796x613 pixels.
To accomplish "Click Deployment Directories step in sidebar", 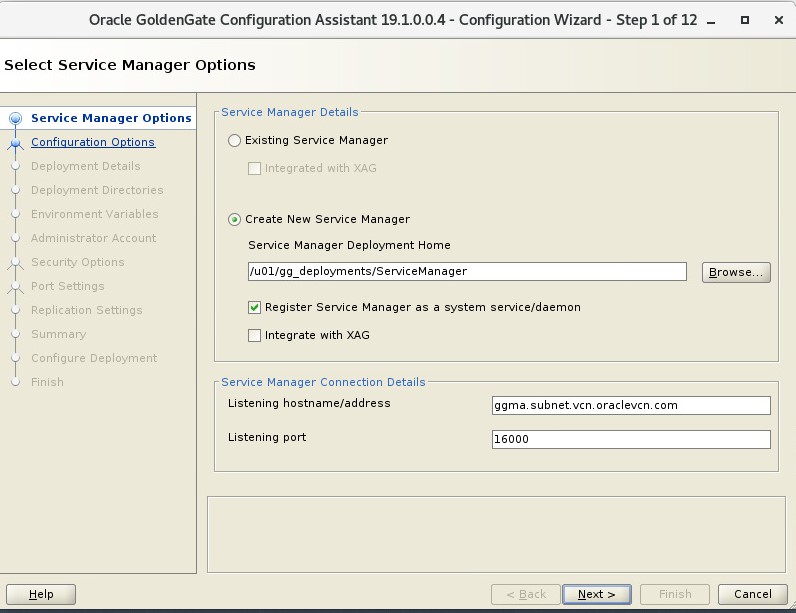I will pos(97,190).
